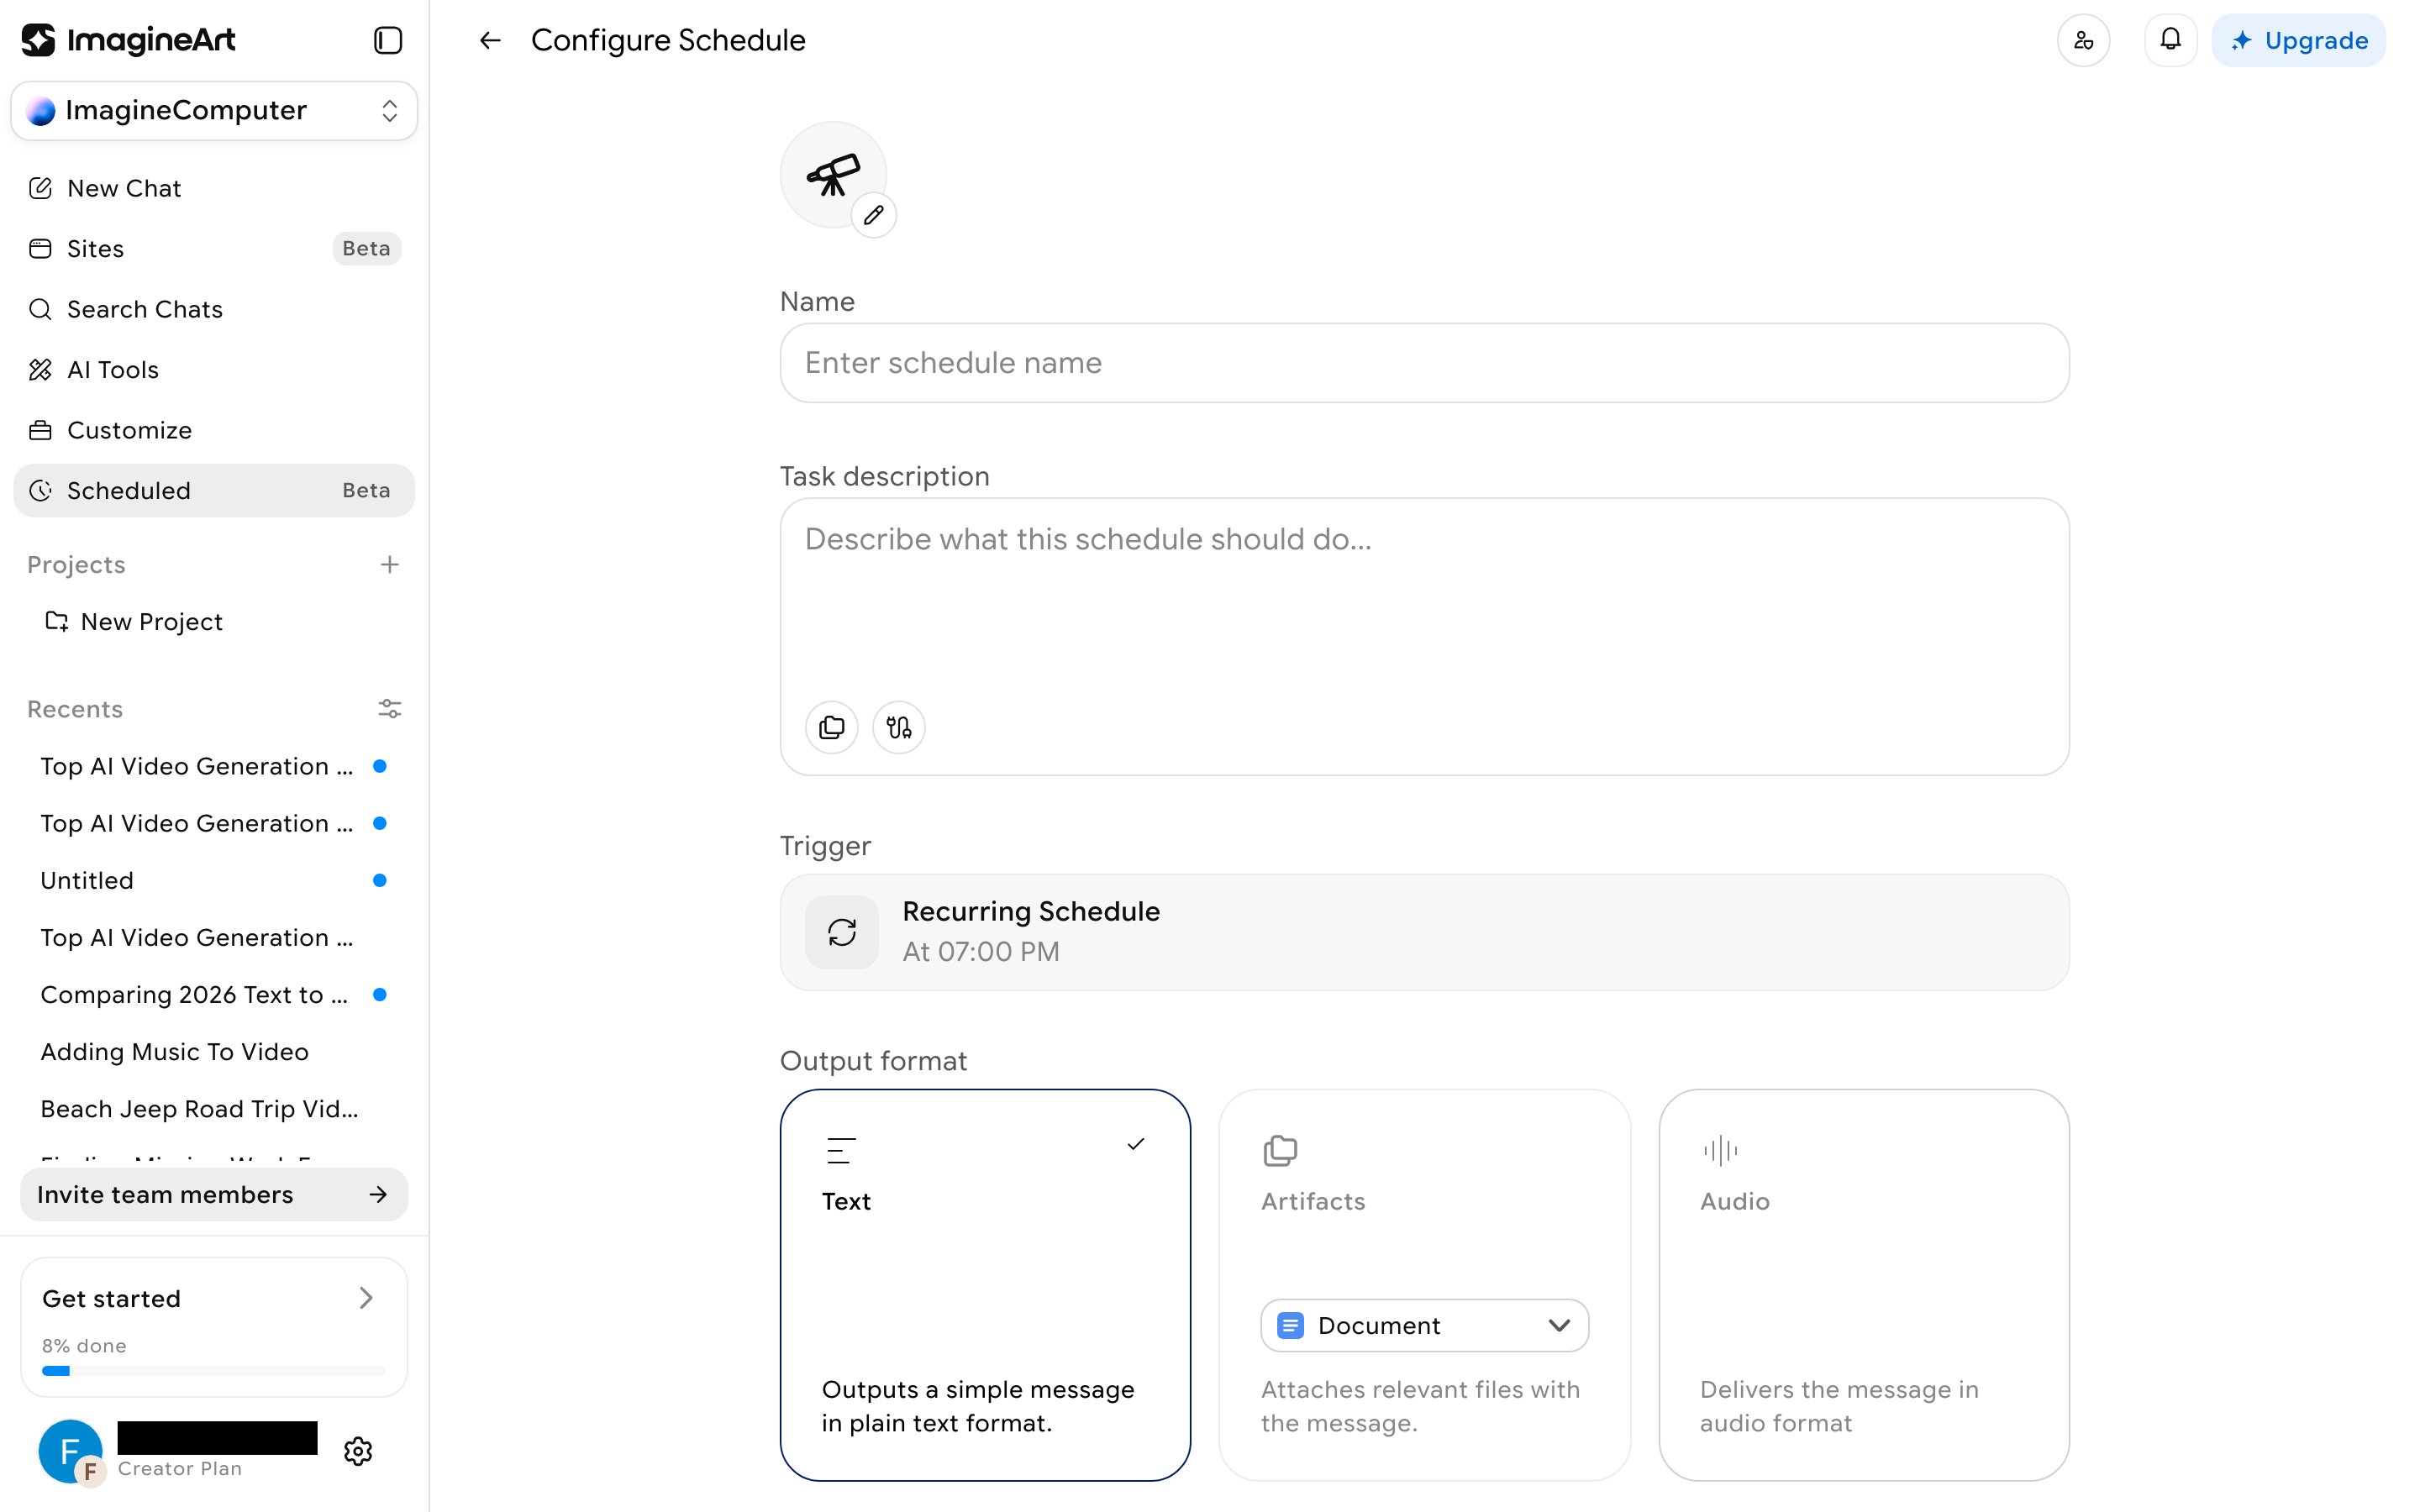
Task: Click the telescope schedule avatar
Action: 833,175
